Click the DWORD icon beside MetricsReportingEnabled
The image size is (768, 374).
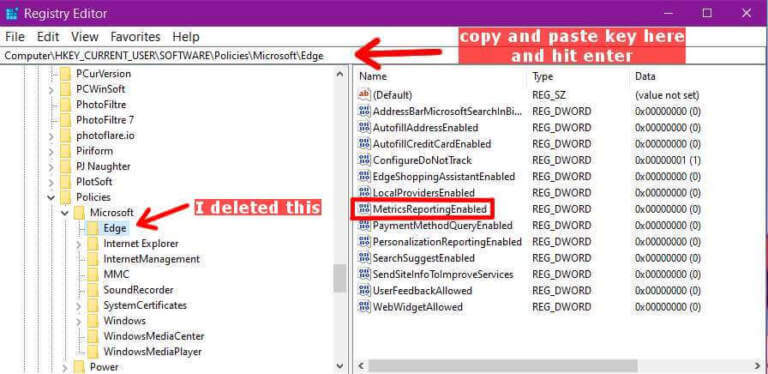[x=364, y=210]
